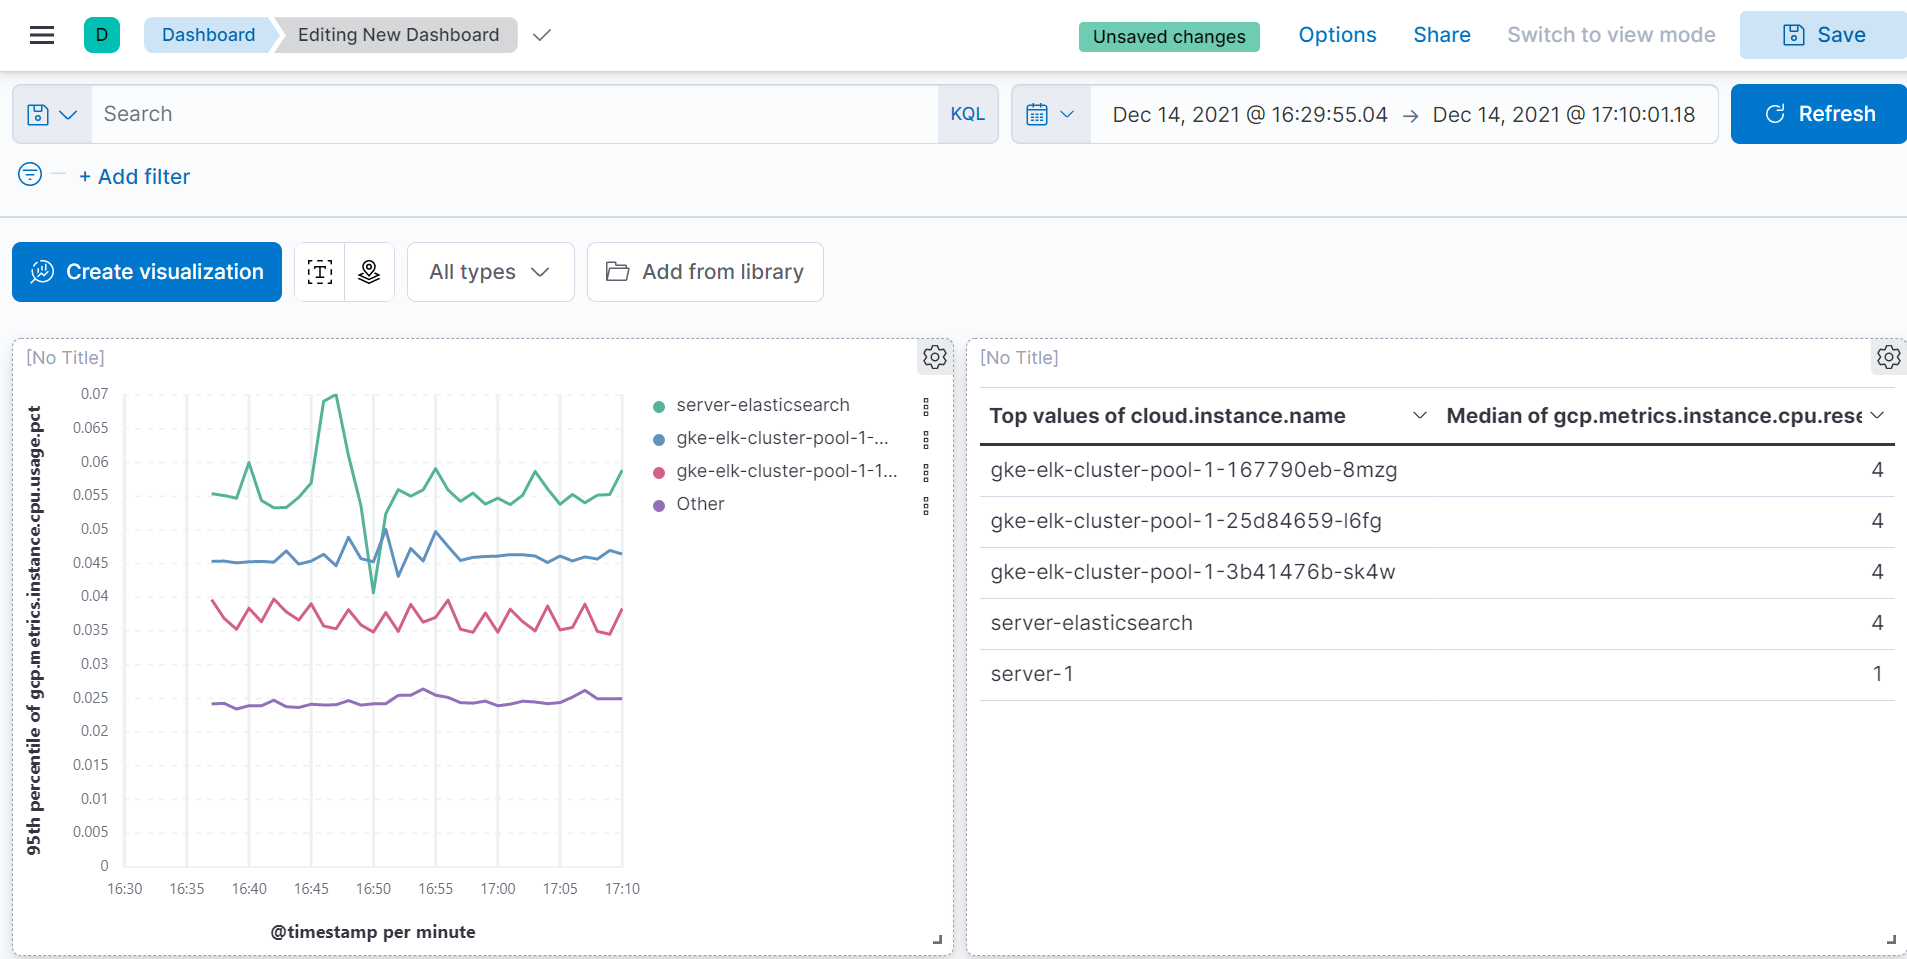Image resolution: width=1907 pixels, height=959 pixels.
Task: Click the @timestamp per minute axis label
Action: 373,932
